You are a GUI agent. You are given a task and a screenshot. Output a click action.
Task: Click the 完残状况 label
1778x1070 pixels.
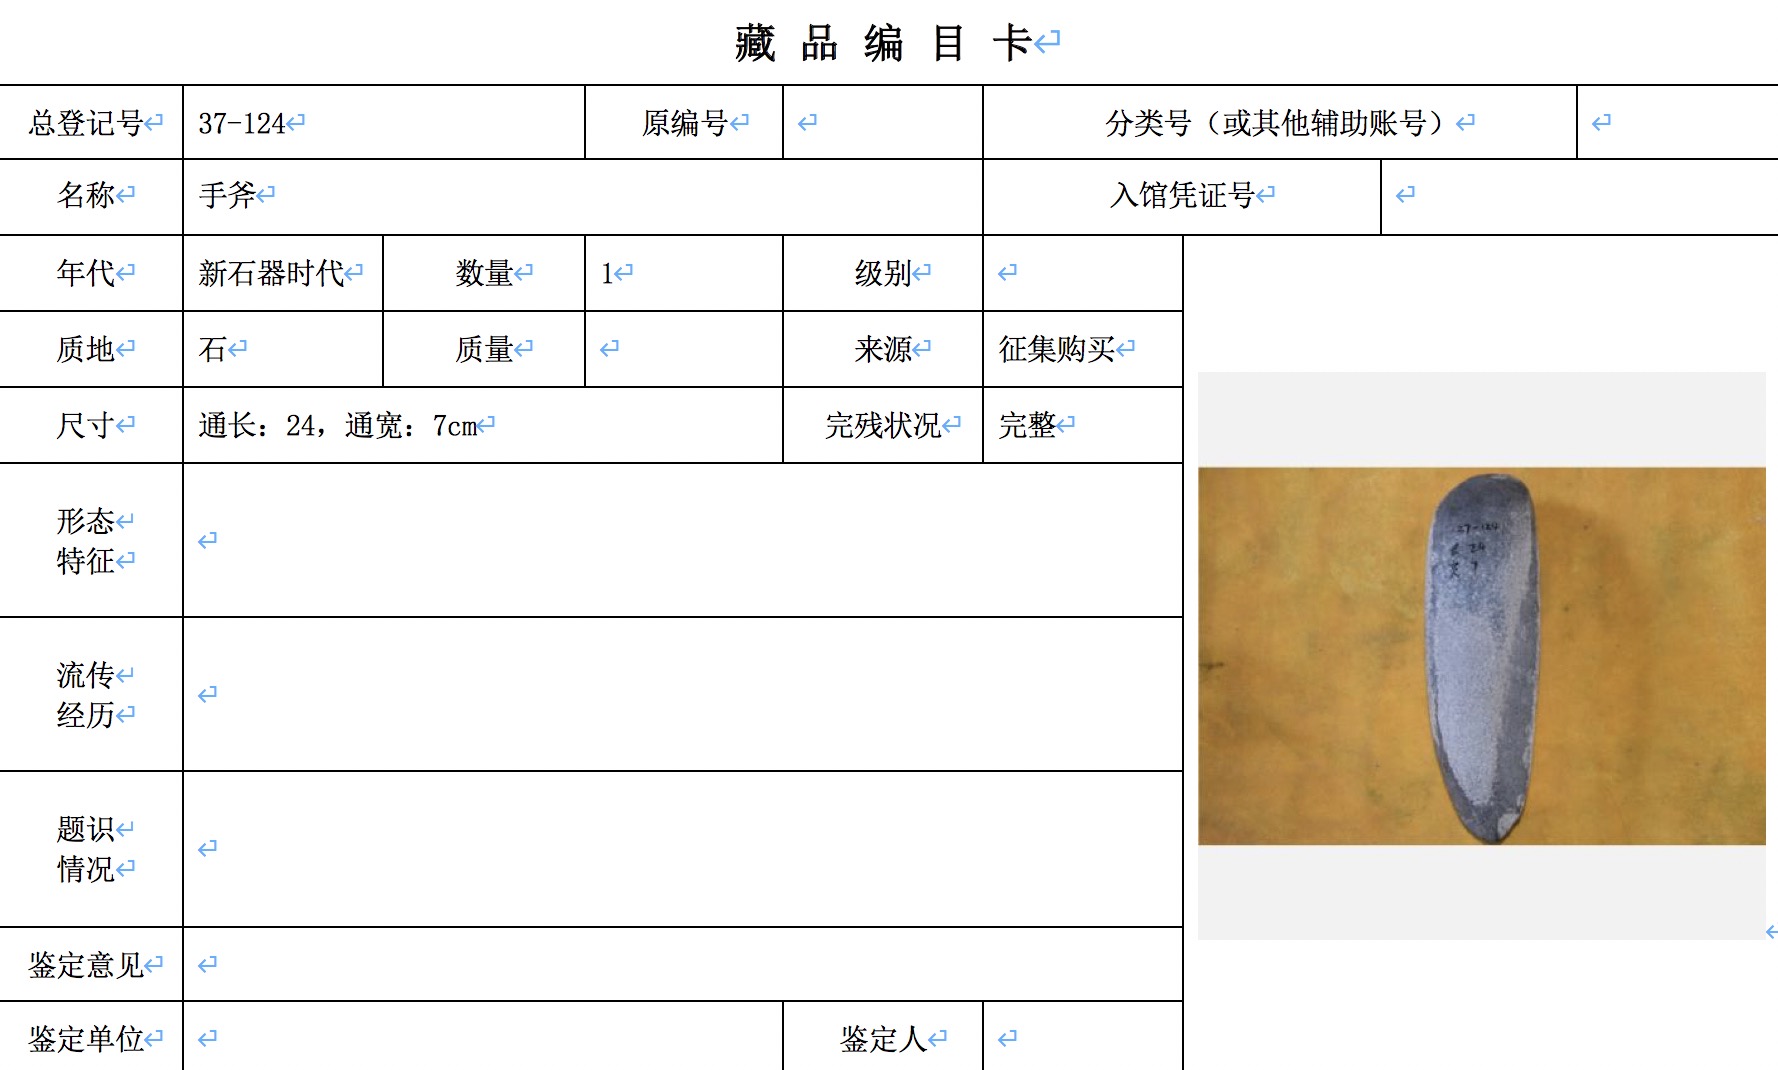tap(883, 426)
